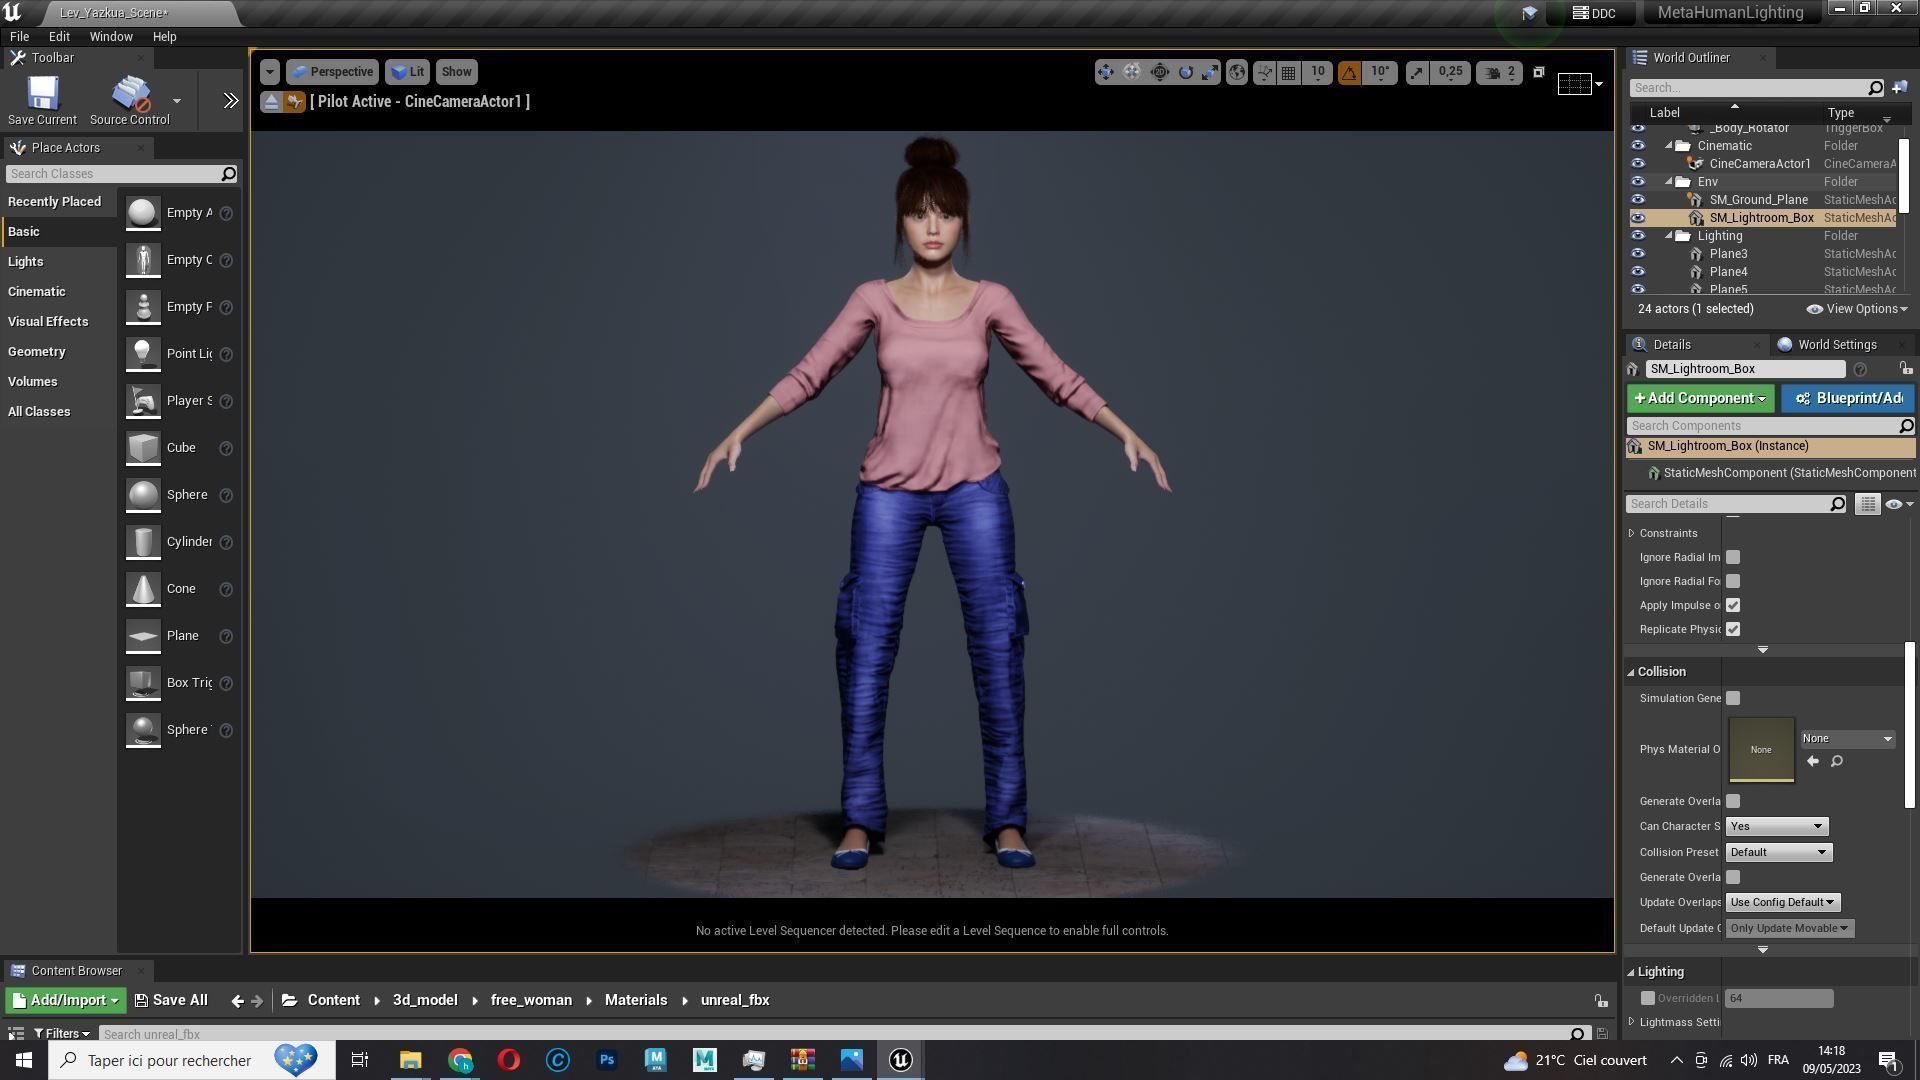The height and width of the screenshot is (1080, 1920).
Task: Open the Can Character Step dropdown
Action: click(x=1776, y=826)
